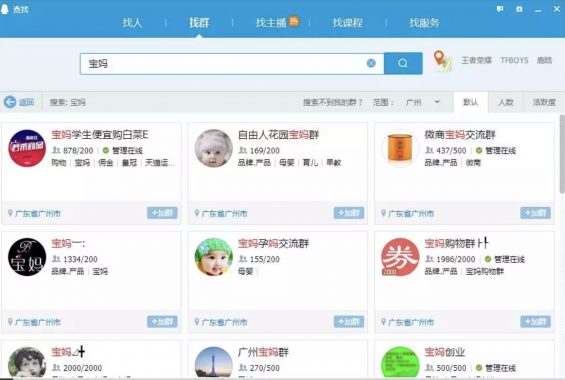Sort results by 人数
Viewport: 565px width, 380px height.
[506, 102]
